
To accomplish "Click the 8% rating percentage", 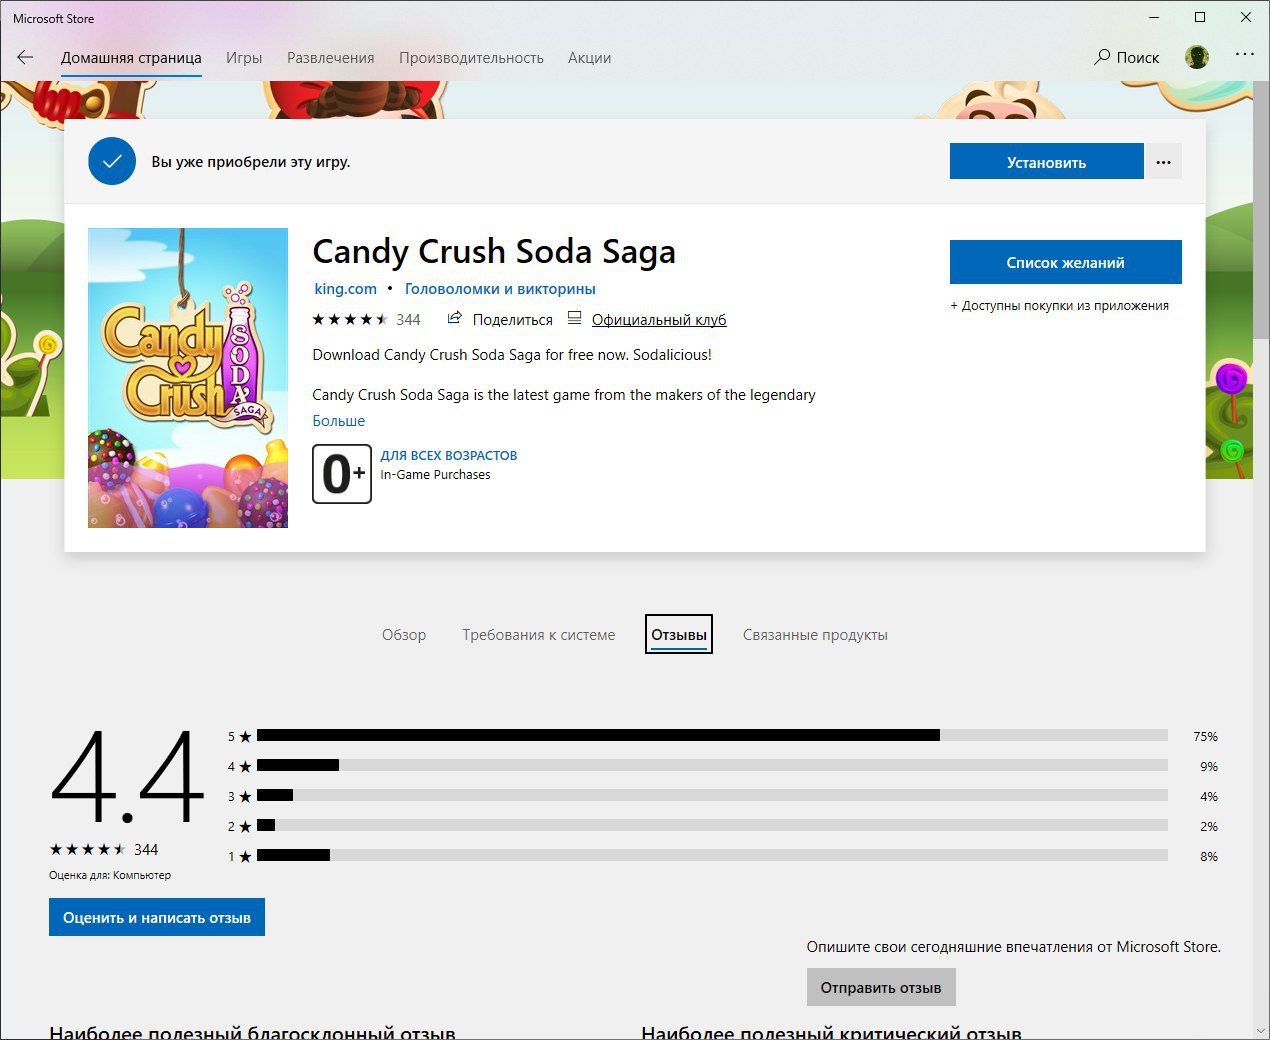I will coord(1209,856).
